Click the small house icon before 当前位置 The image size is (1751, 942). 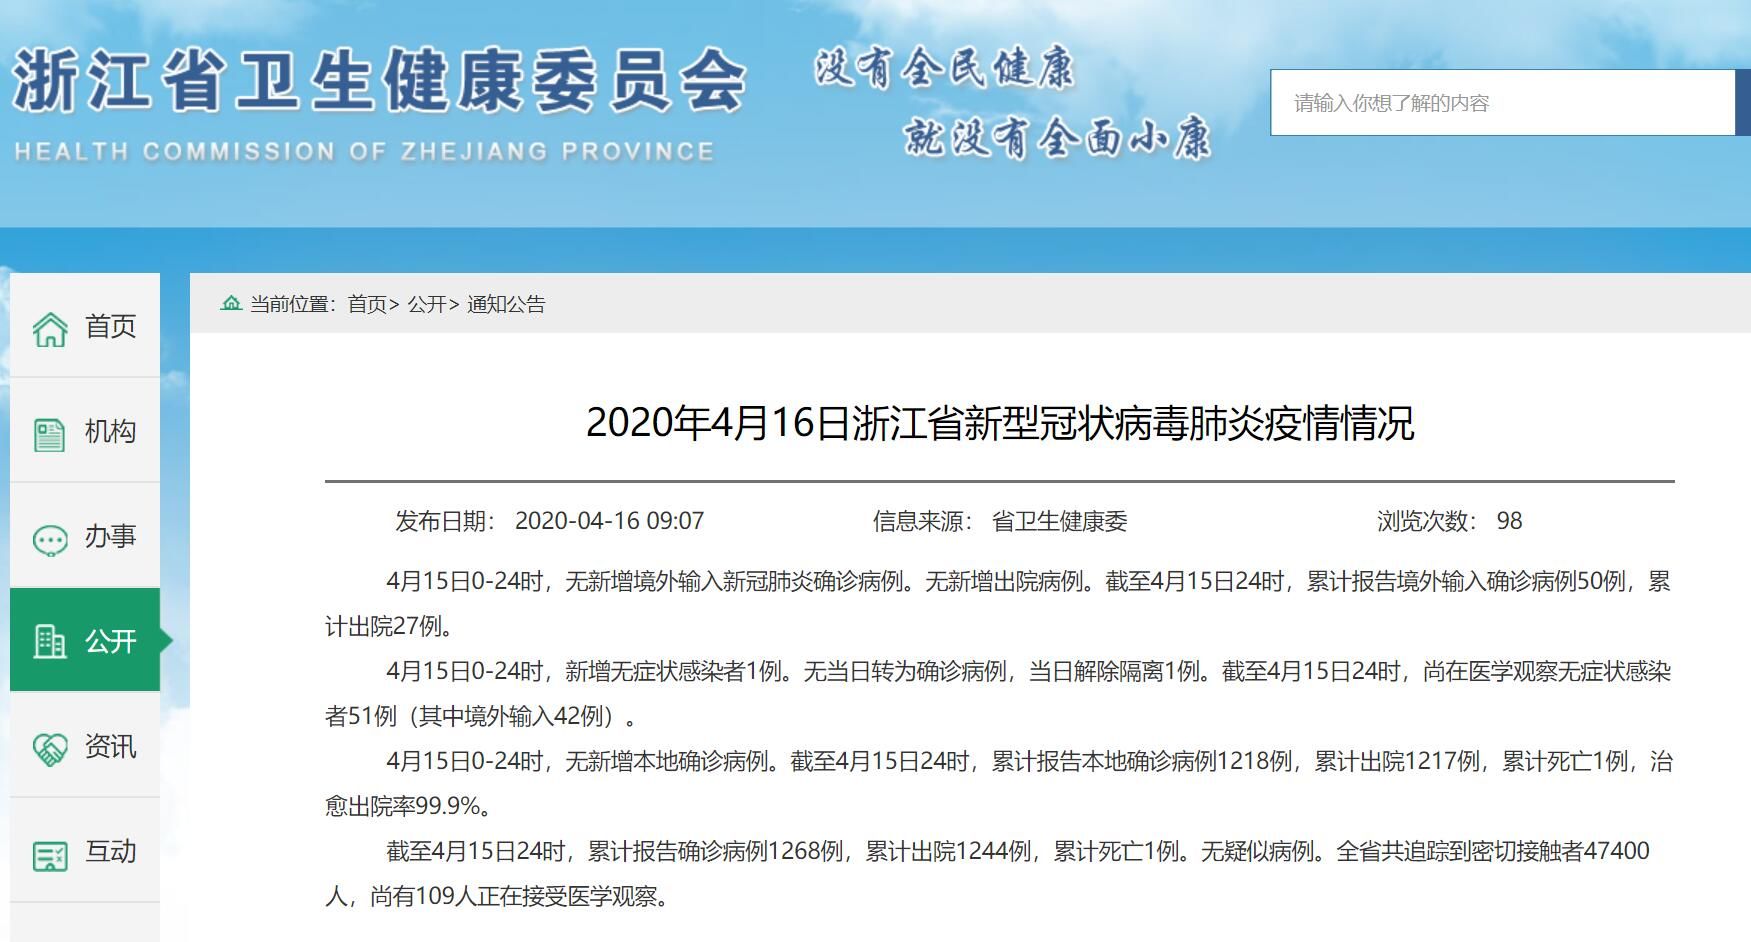click(231, 304)
